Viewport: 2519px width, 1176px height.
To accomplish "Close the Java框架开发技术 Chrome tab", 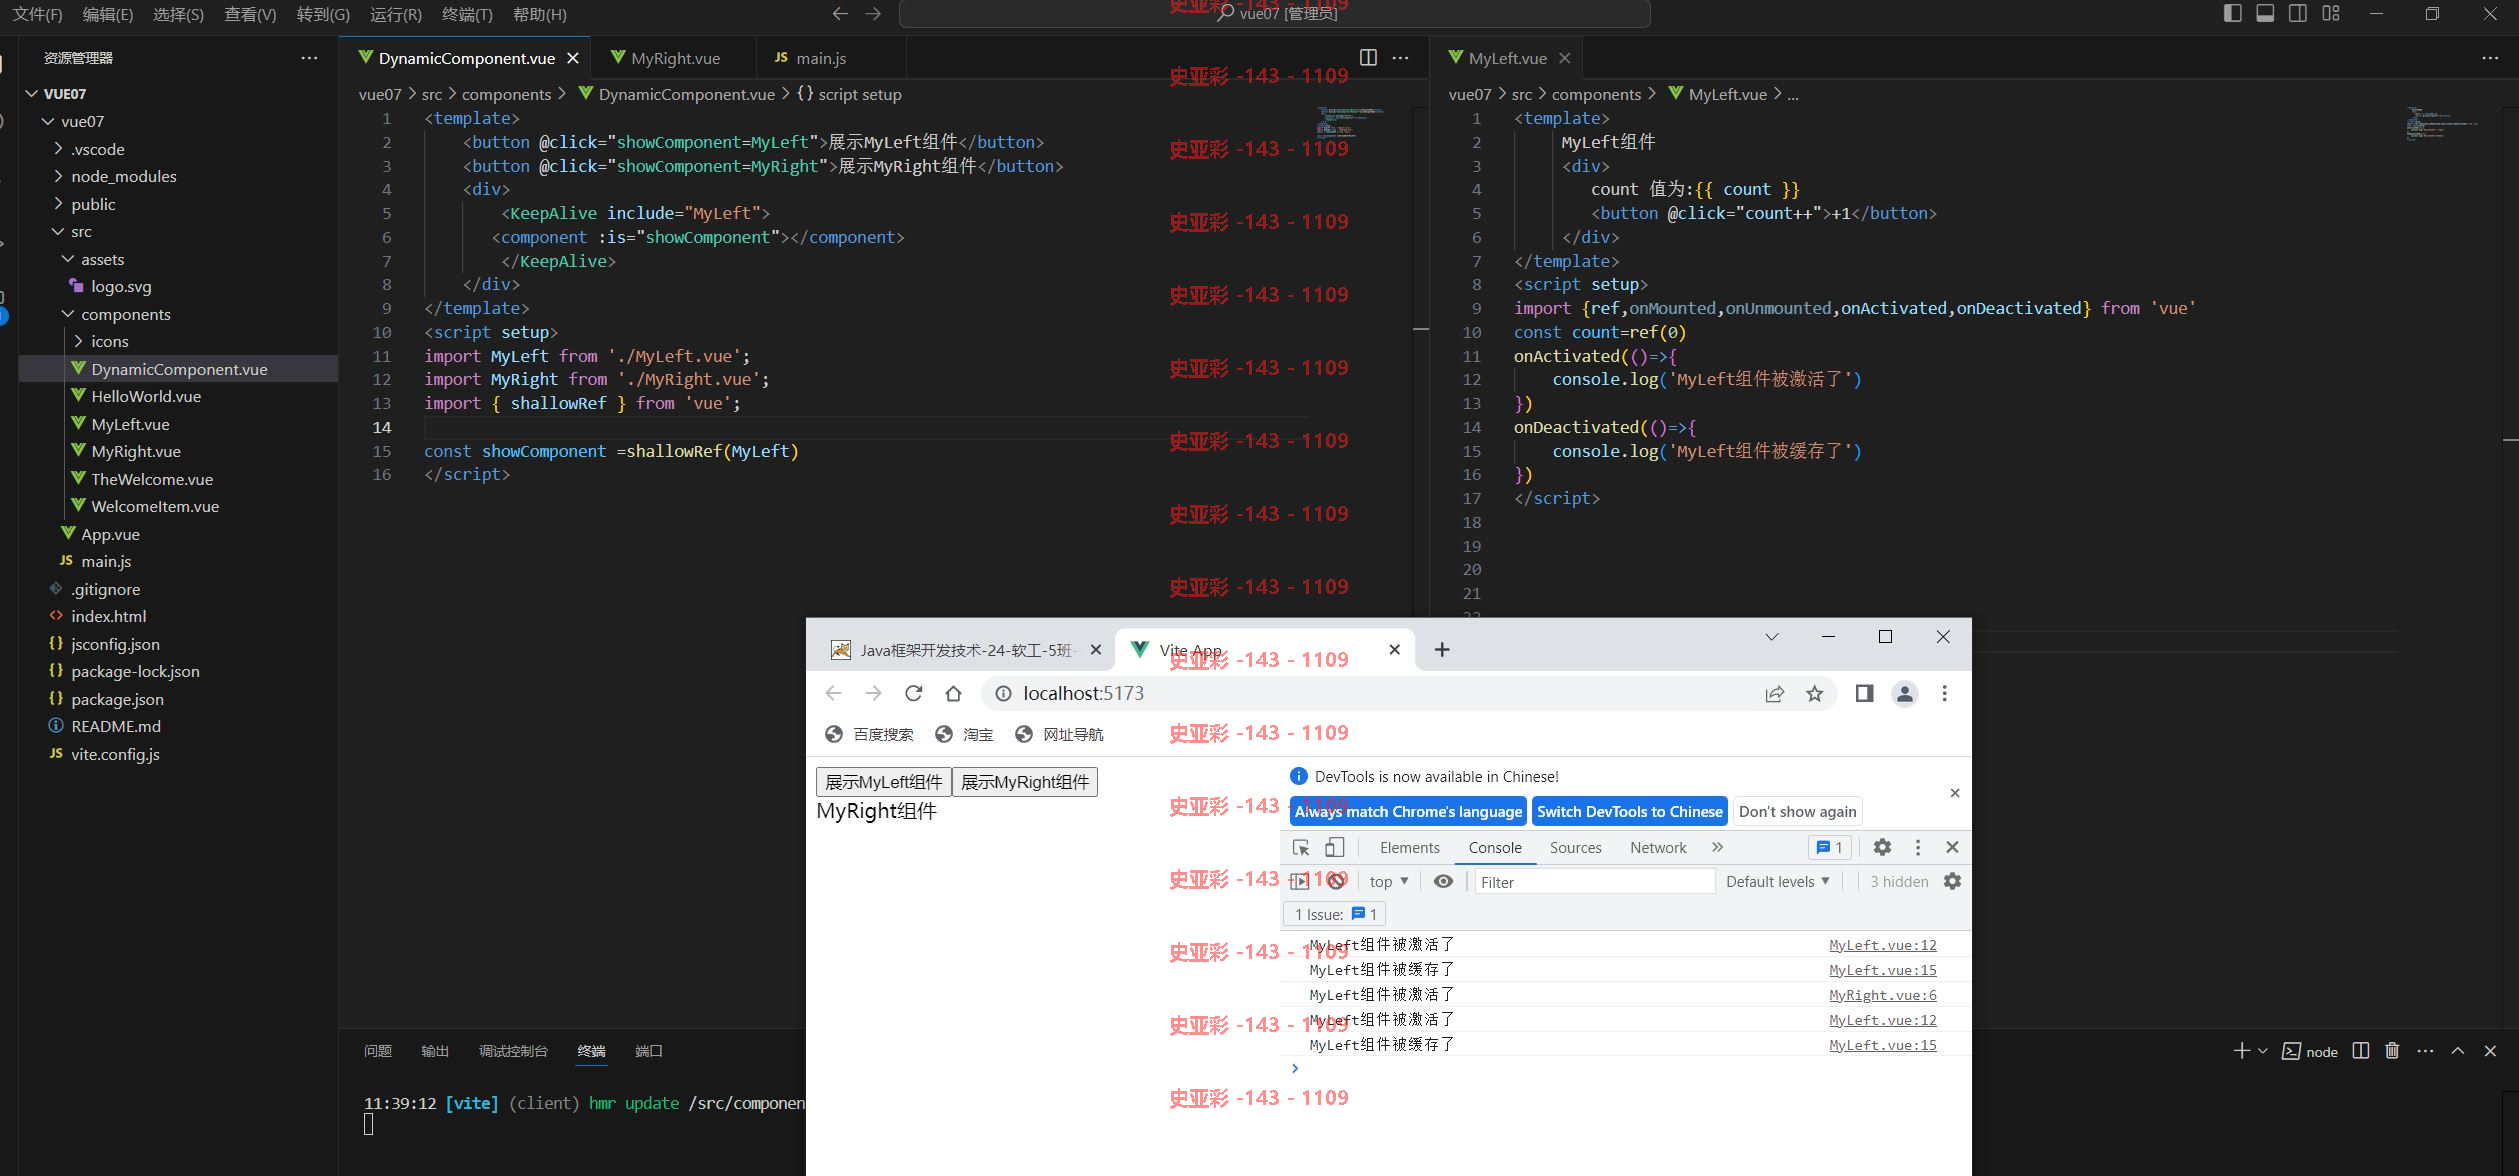I will (x=1096, y=650).
